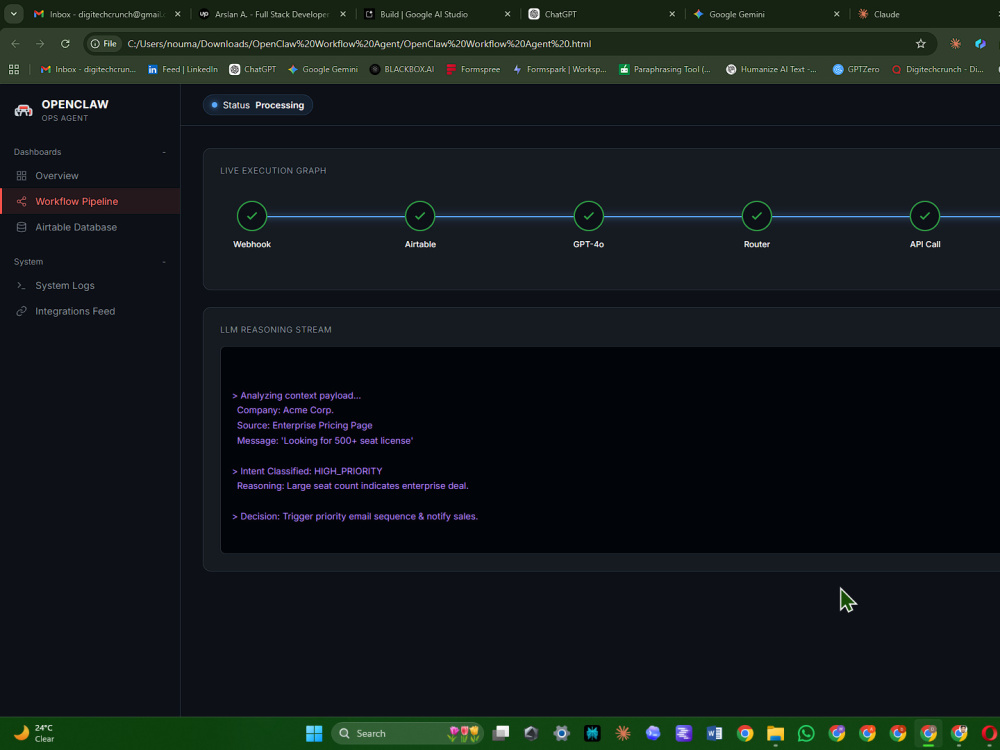
Task: Click the Overview grid icon
Action: coord(21,175)
